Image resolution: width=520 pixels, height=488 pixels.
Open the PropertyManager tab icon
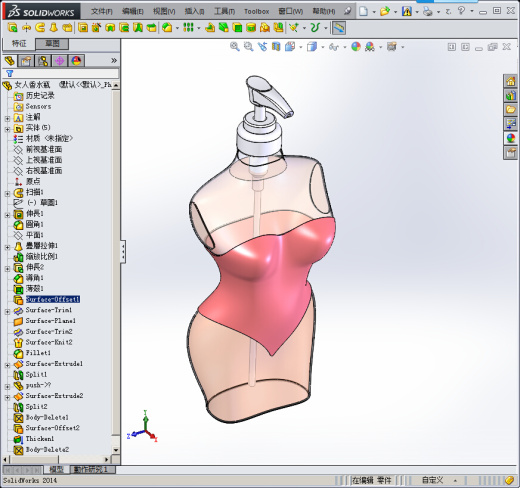[26, 61]
